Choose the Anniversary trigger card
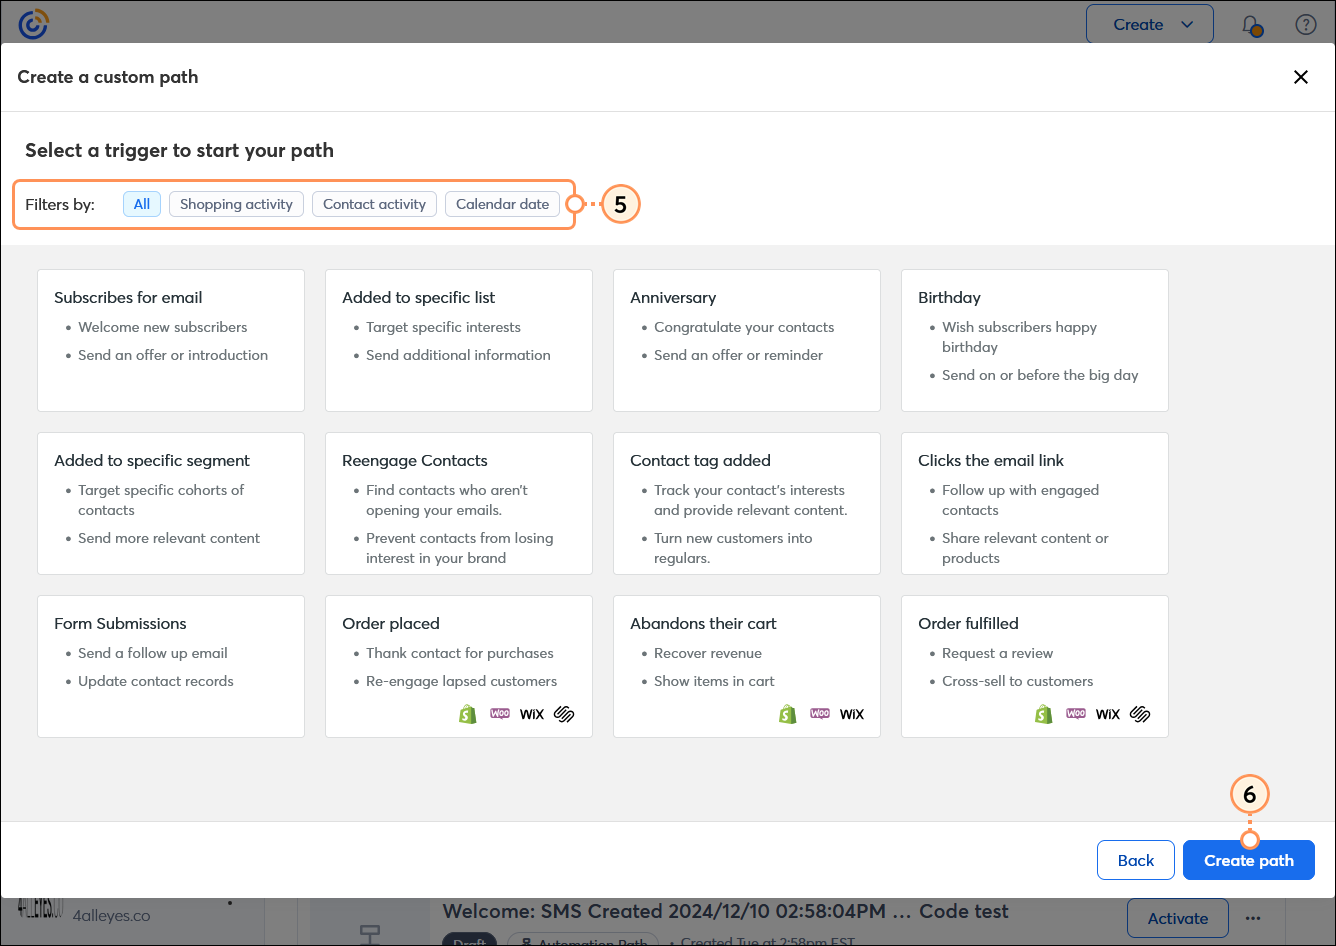This screenshot has height=946, width=1336. point(747,340)
